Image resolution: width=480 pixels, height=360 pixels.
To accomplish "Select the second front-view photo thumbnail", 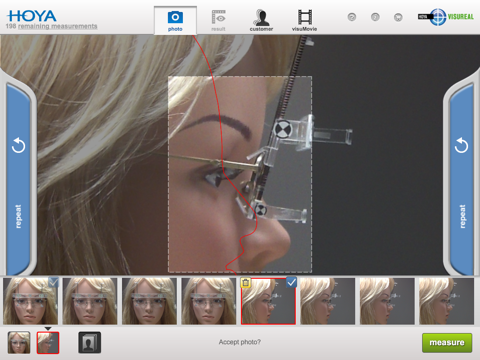I will pyautogui.click(x=90, y=301).
